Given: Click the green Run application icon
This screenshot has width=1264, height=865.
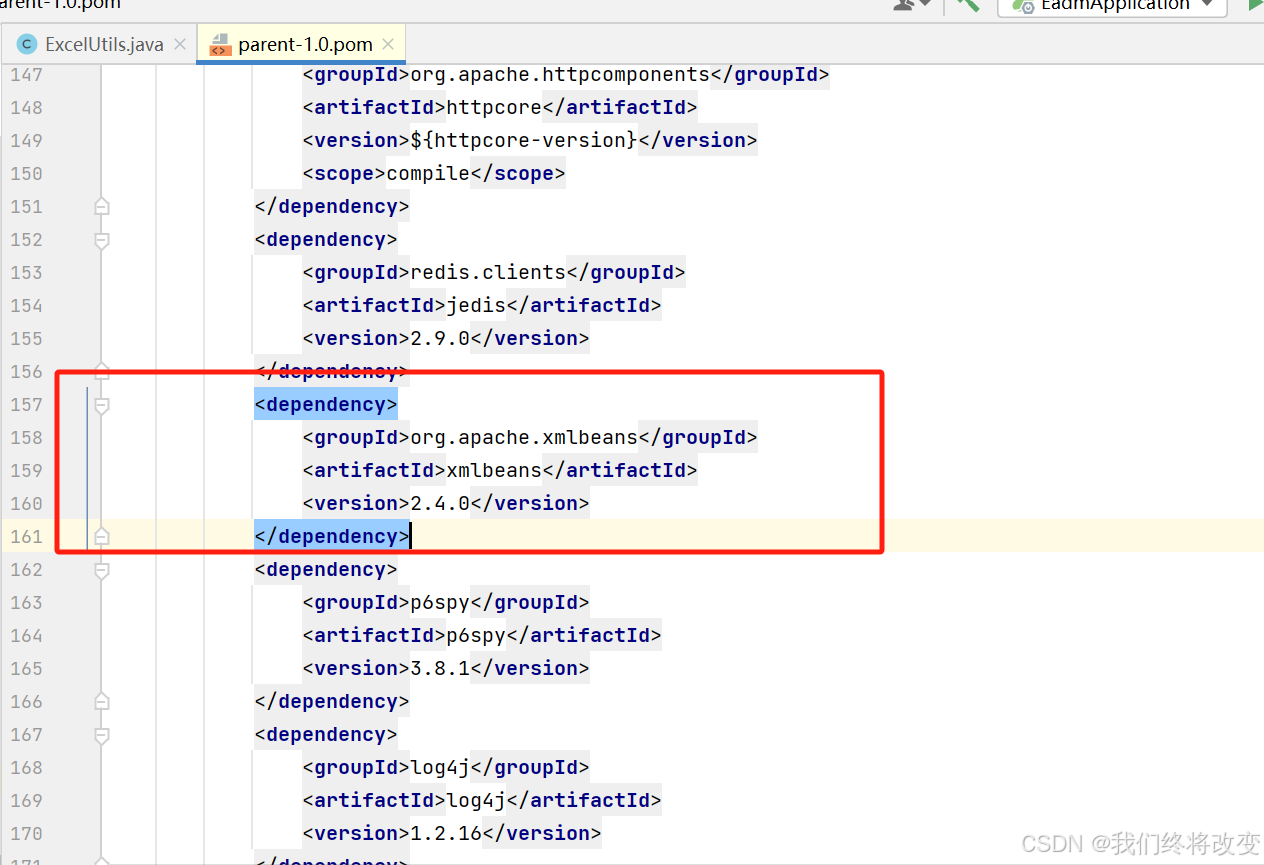Looking at the screenshot, I should (1257, 6).
